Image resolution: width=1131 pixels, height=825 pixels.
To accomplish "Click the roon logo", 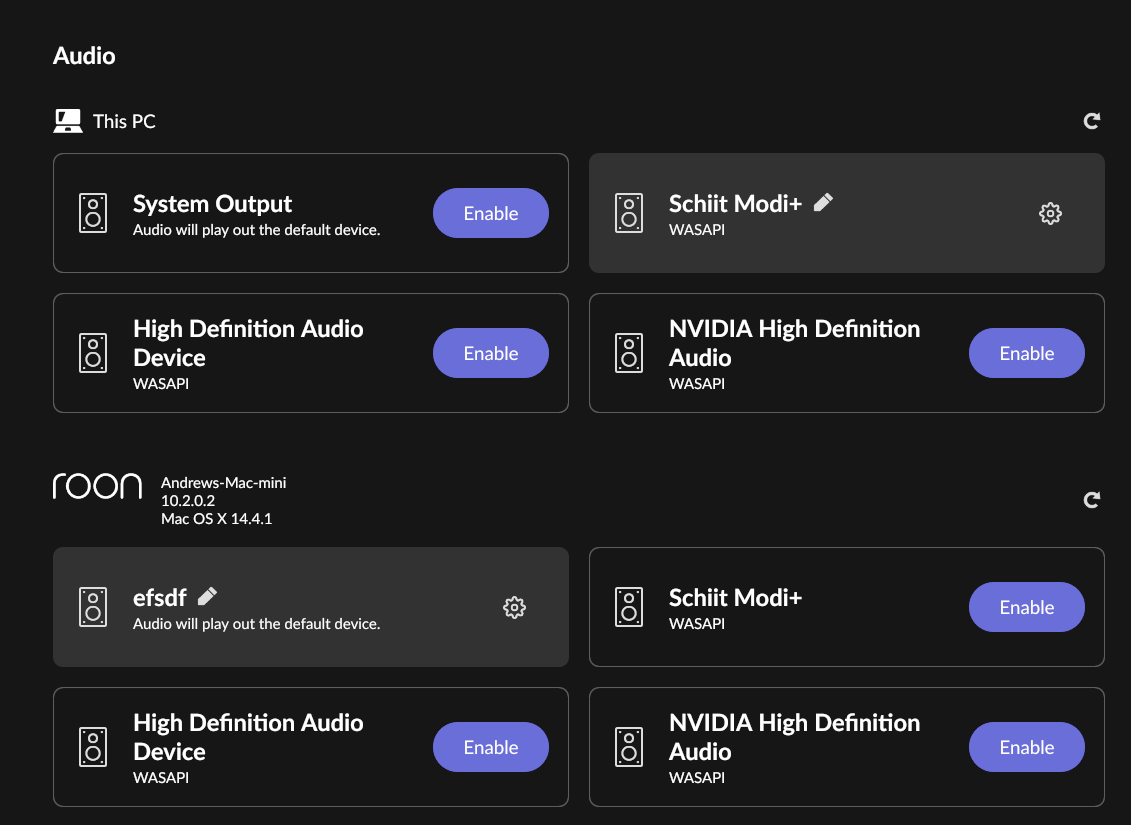I will click(x=97, y=486).
